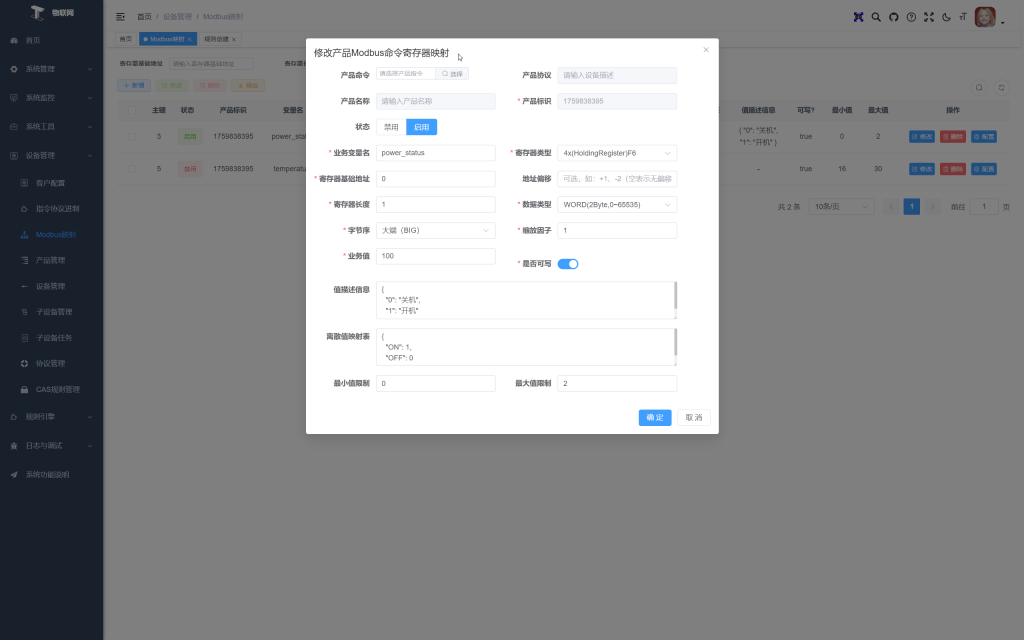The width and height of the screenshot is (1024, 640).
Task: Click the search magnifier icon in header
Action: [x=876, y=17]
